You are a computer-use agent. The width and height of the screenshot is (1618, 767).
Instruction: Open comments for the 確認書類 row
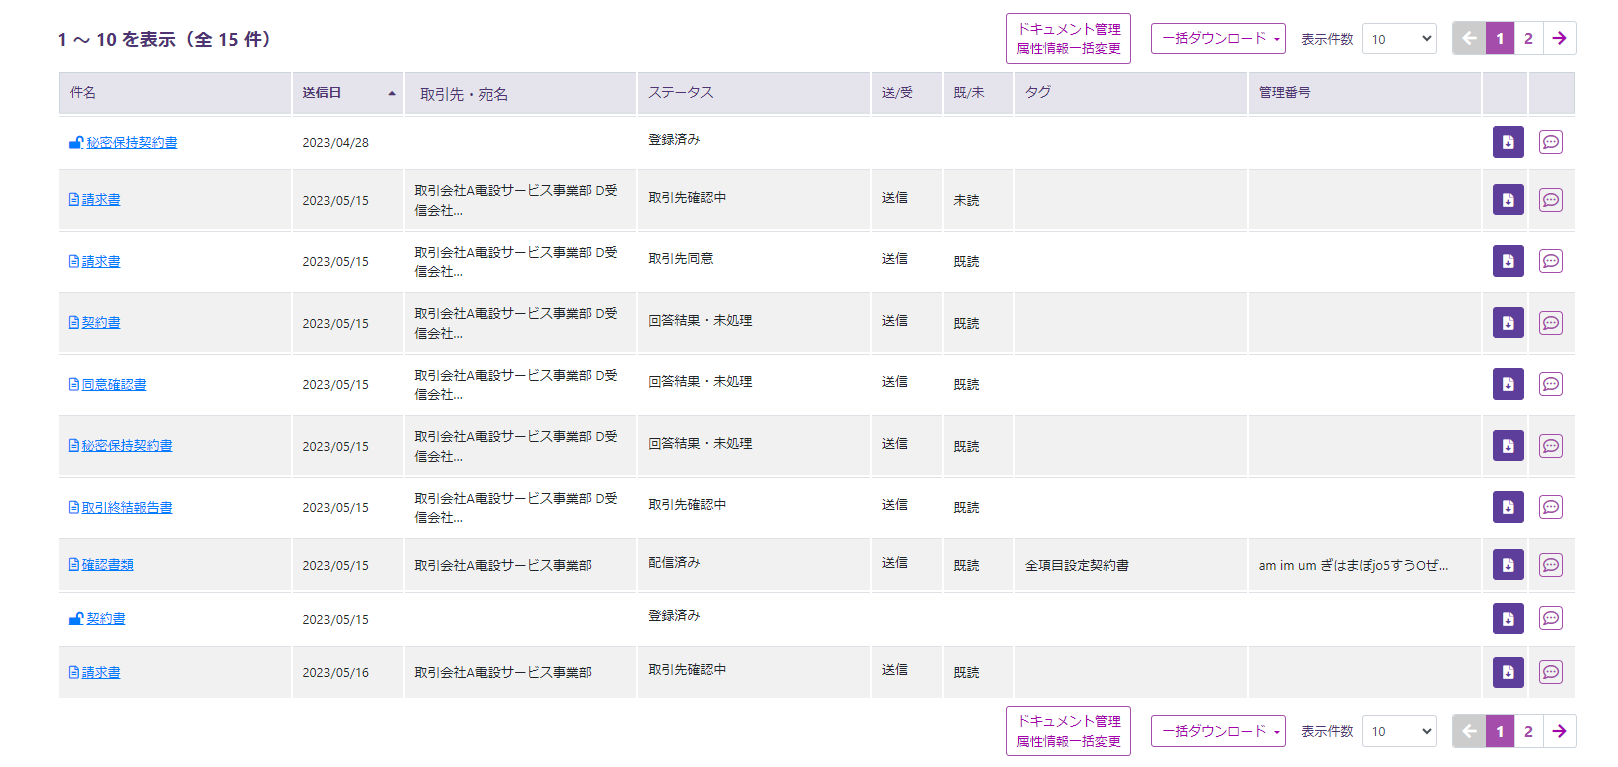coord(1550,565)
